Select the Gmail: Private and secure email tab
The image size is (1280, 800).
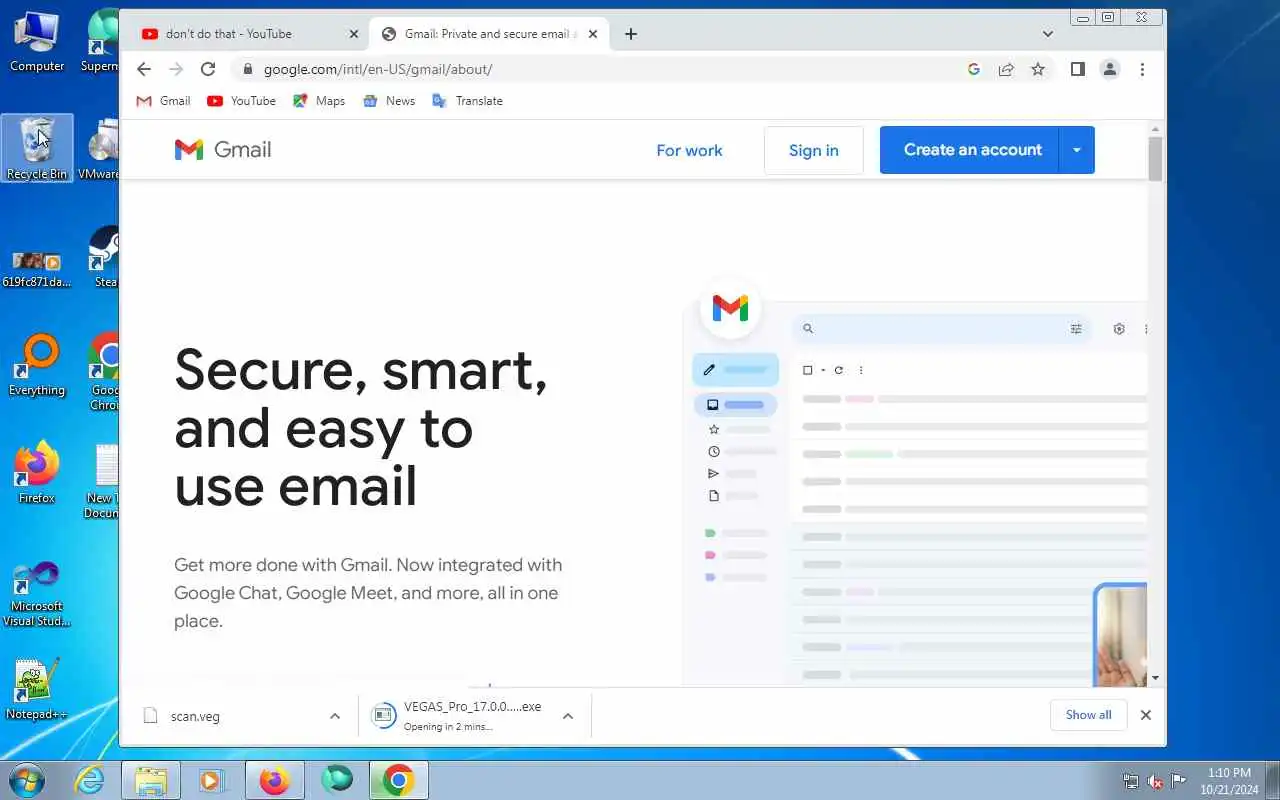489,34
